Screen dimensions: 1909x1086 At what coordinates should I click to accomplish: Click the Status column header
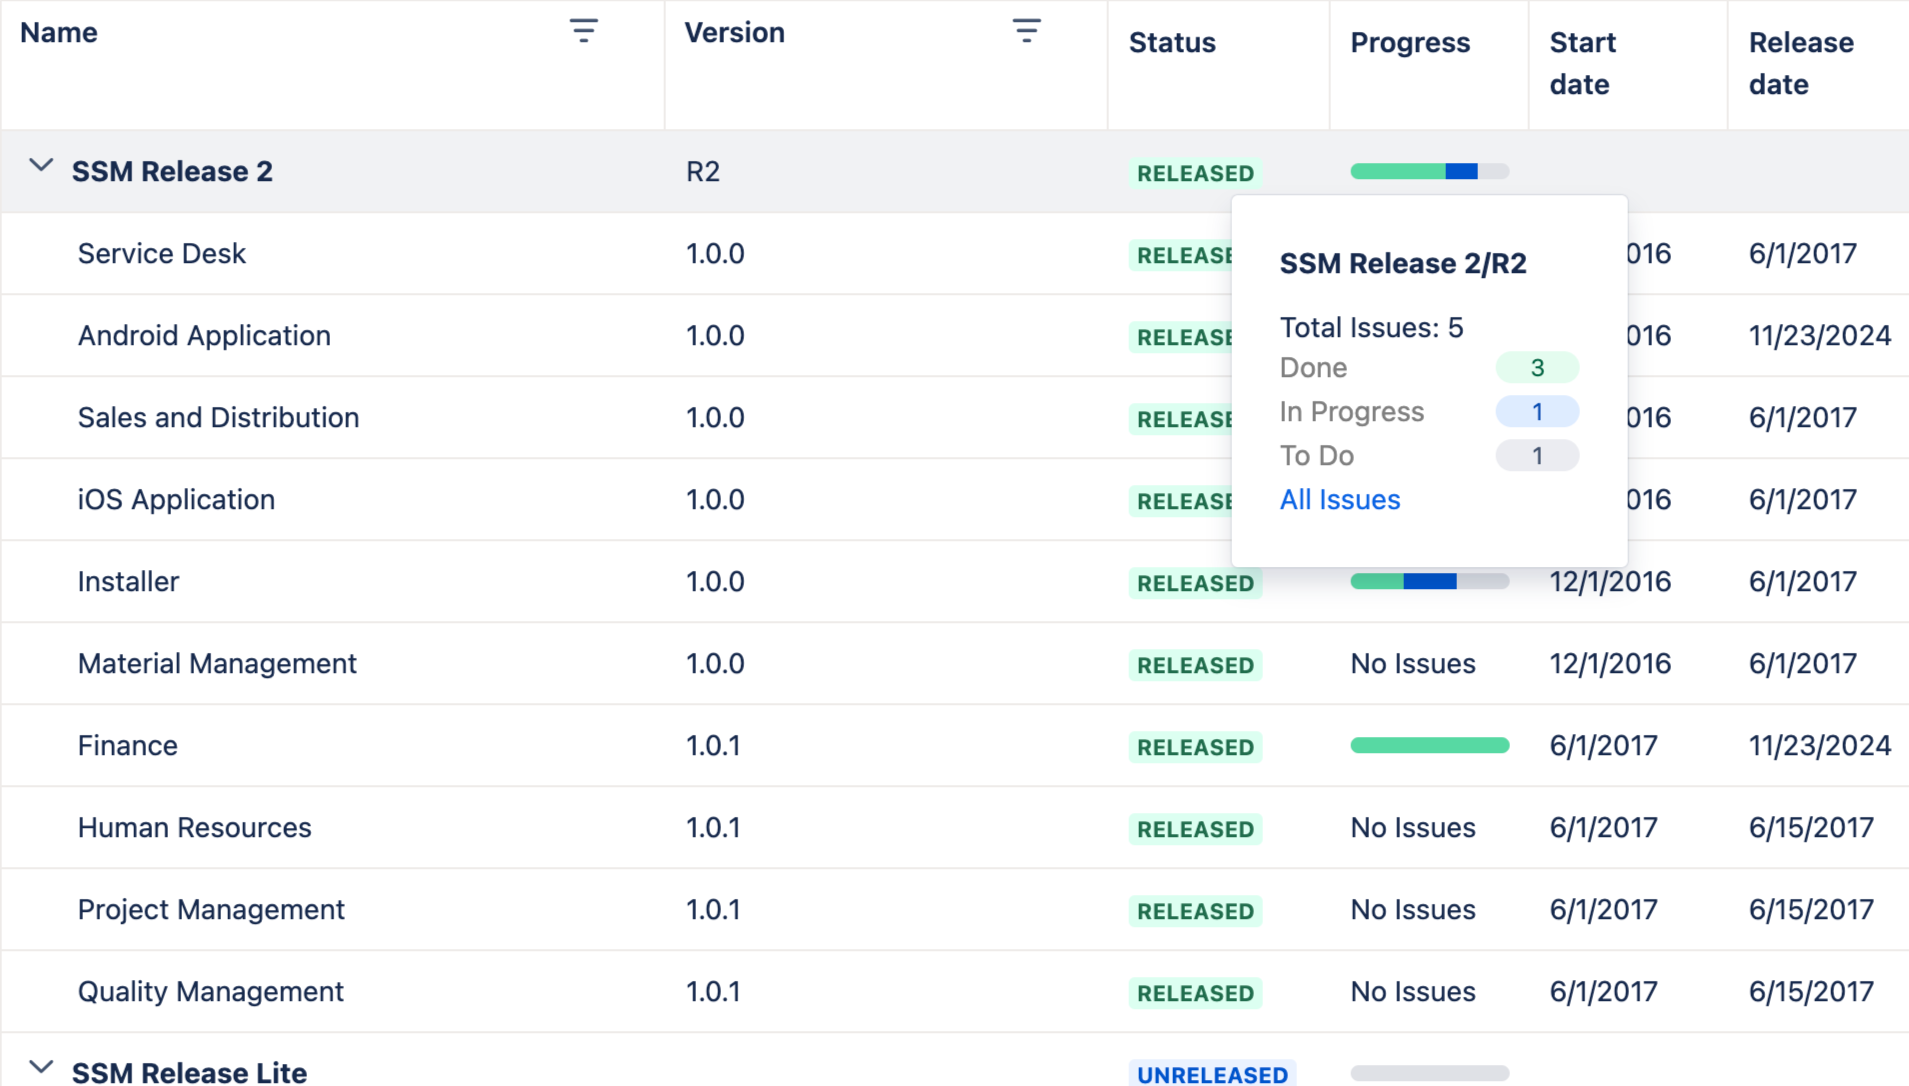tap(1172, 43)
